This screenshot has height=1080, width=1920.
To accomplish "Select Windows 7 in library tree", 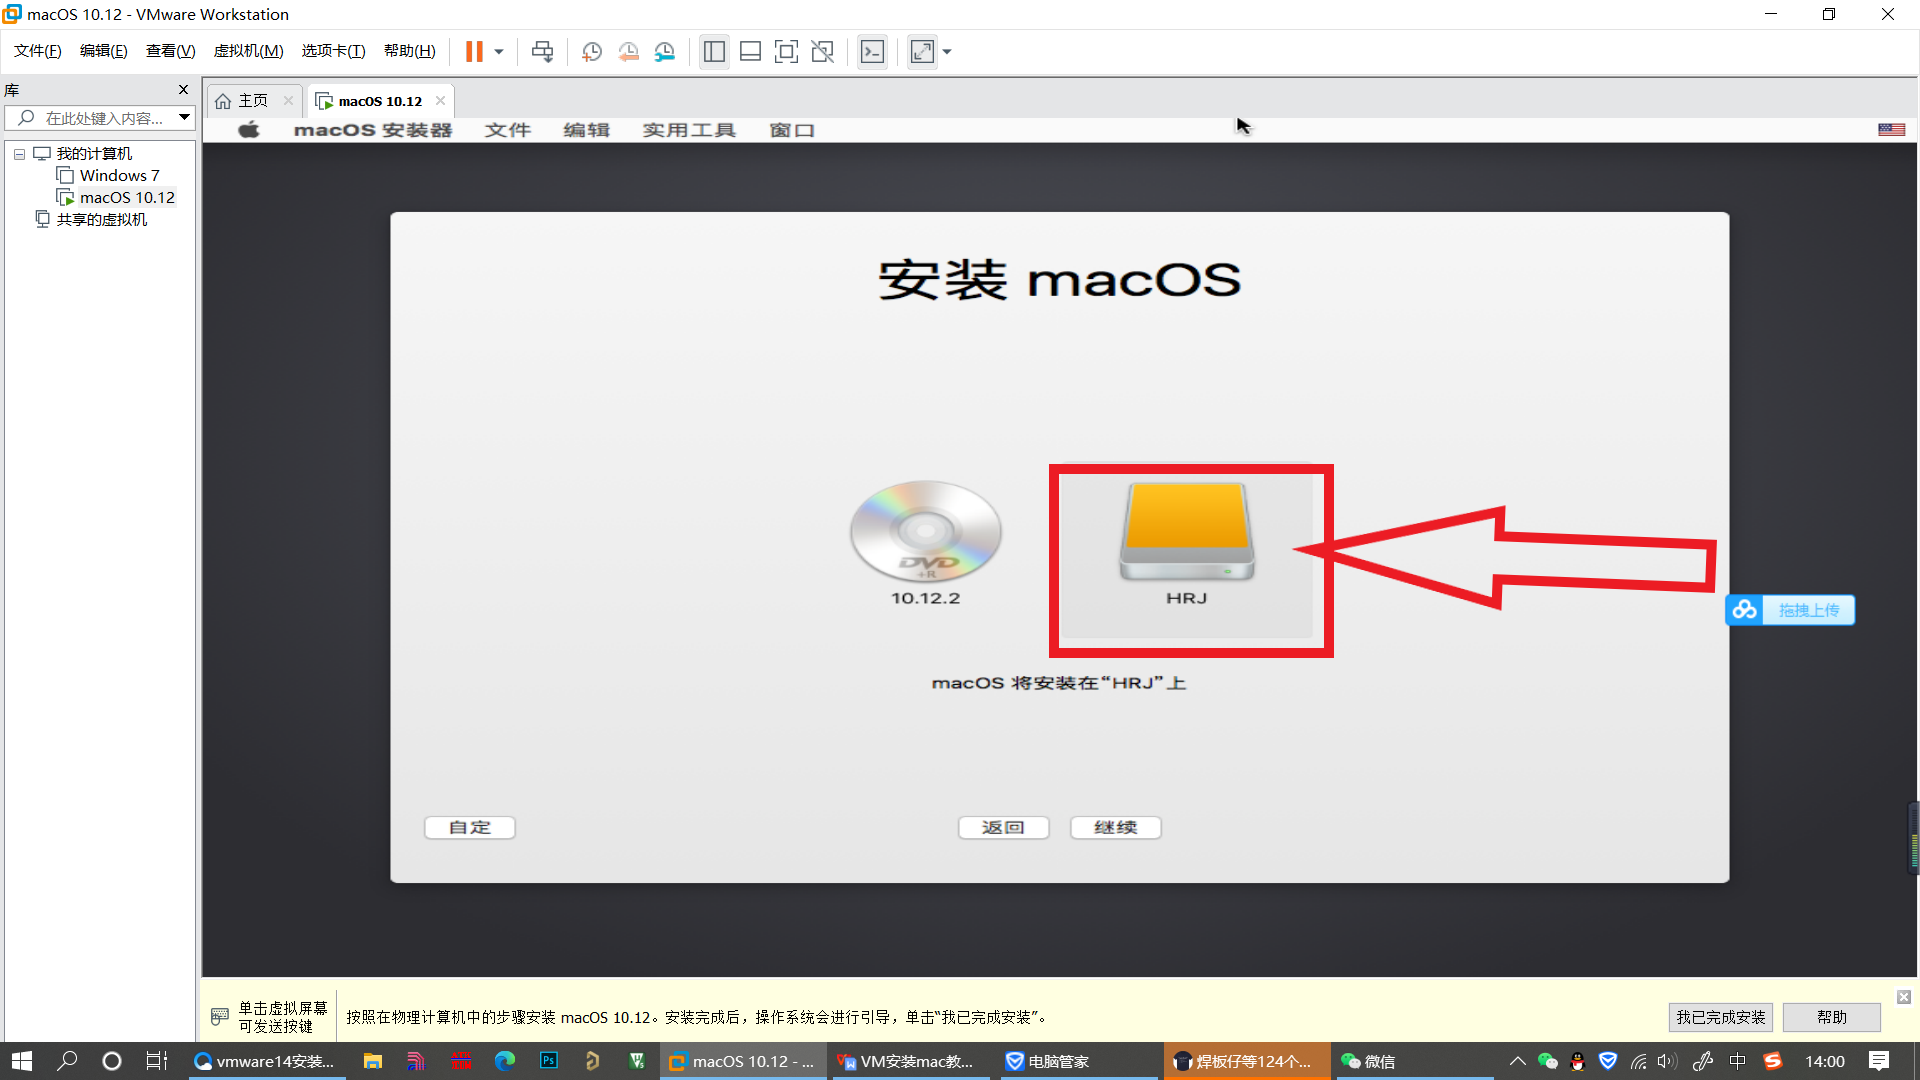I will tap(119, 176).
